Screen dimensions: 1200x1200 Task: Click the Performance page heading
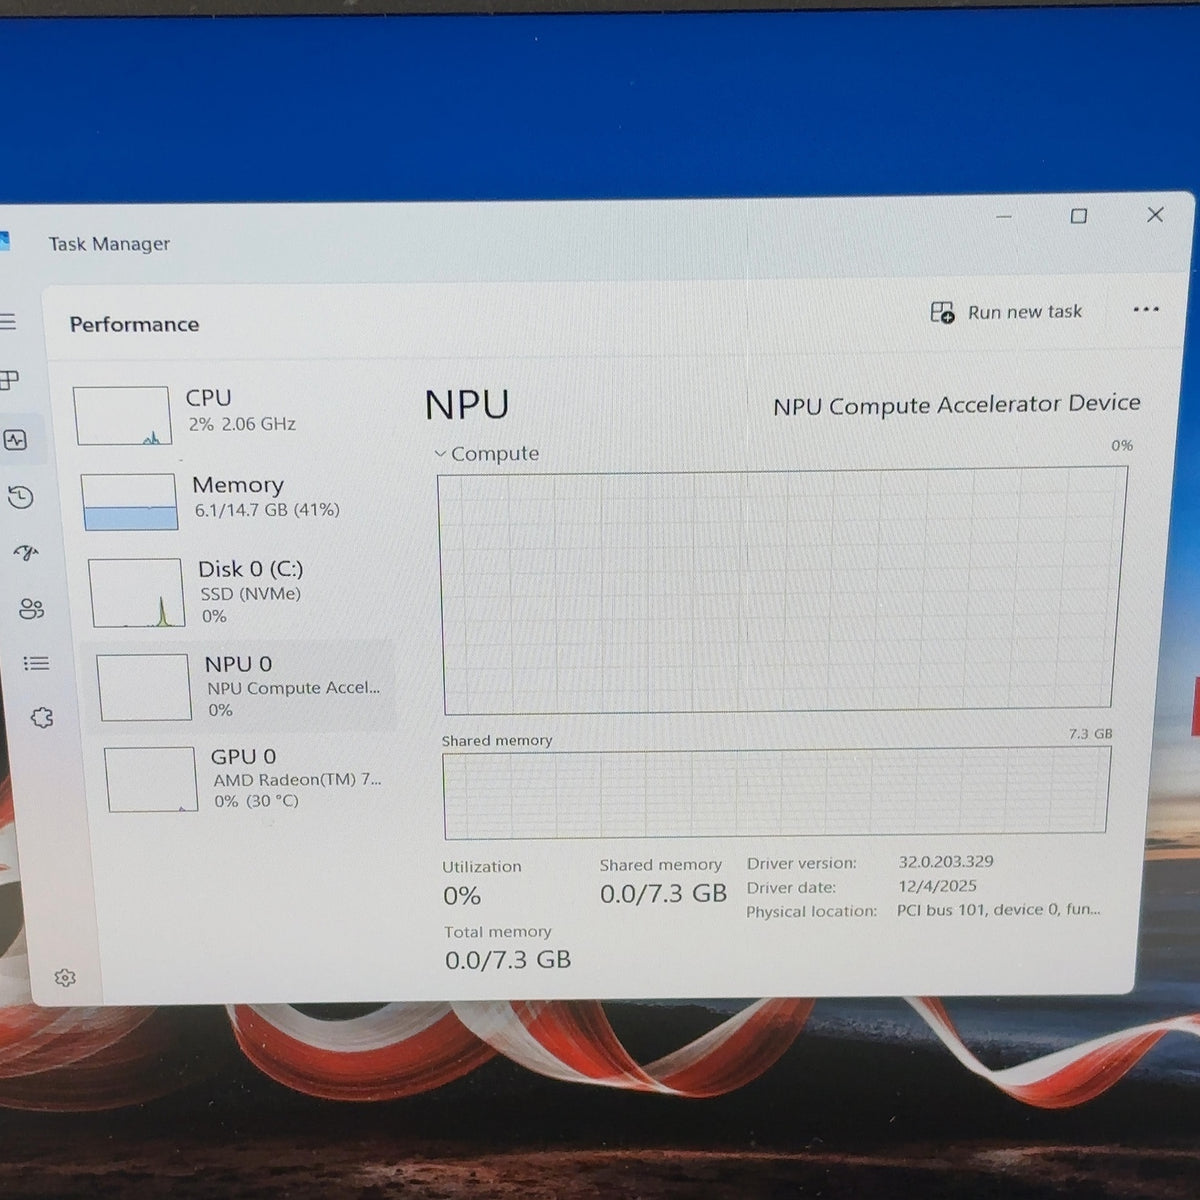point(134,324)
